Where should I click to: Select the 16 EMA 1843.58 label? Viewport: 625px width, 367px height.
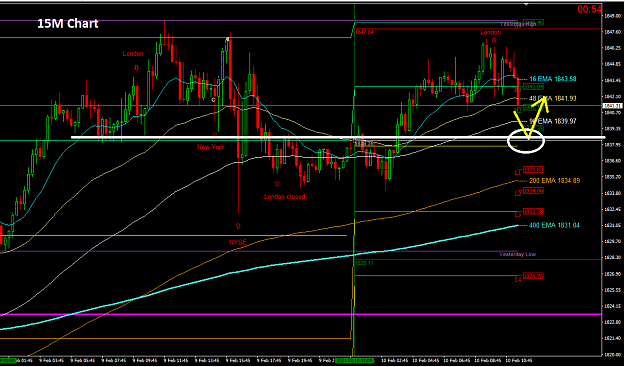553,79
